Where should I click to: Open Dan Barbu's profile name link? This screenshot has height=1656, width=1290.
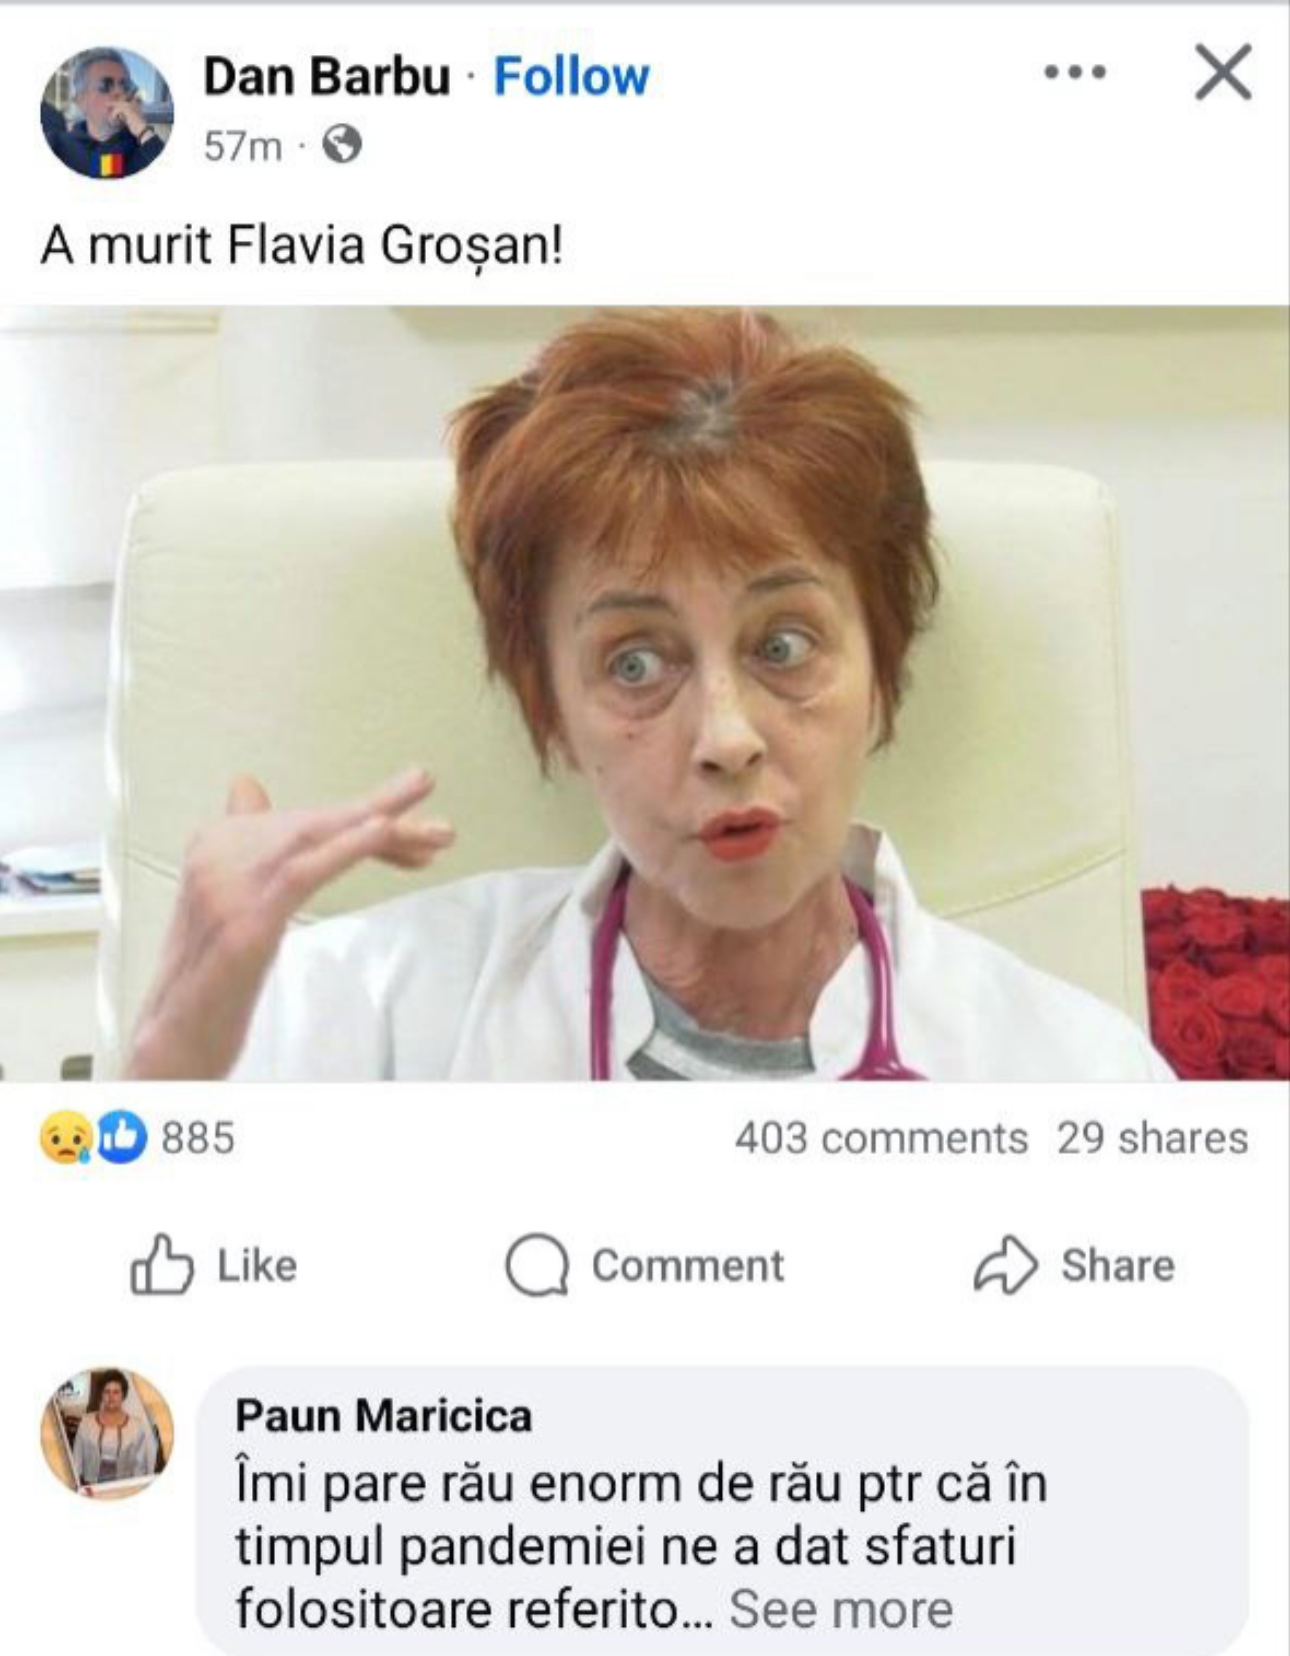326,77
